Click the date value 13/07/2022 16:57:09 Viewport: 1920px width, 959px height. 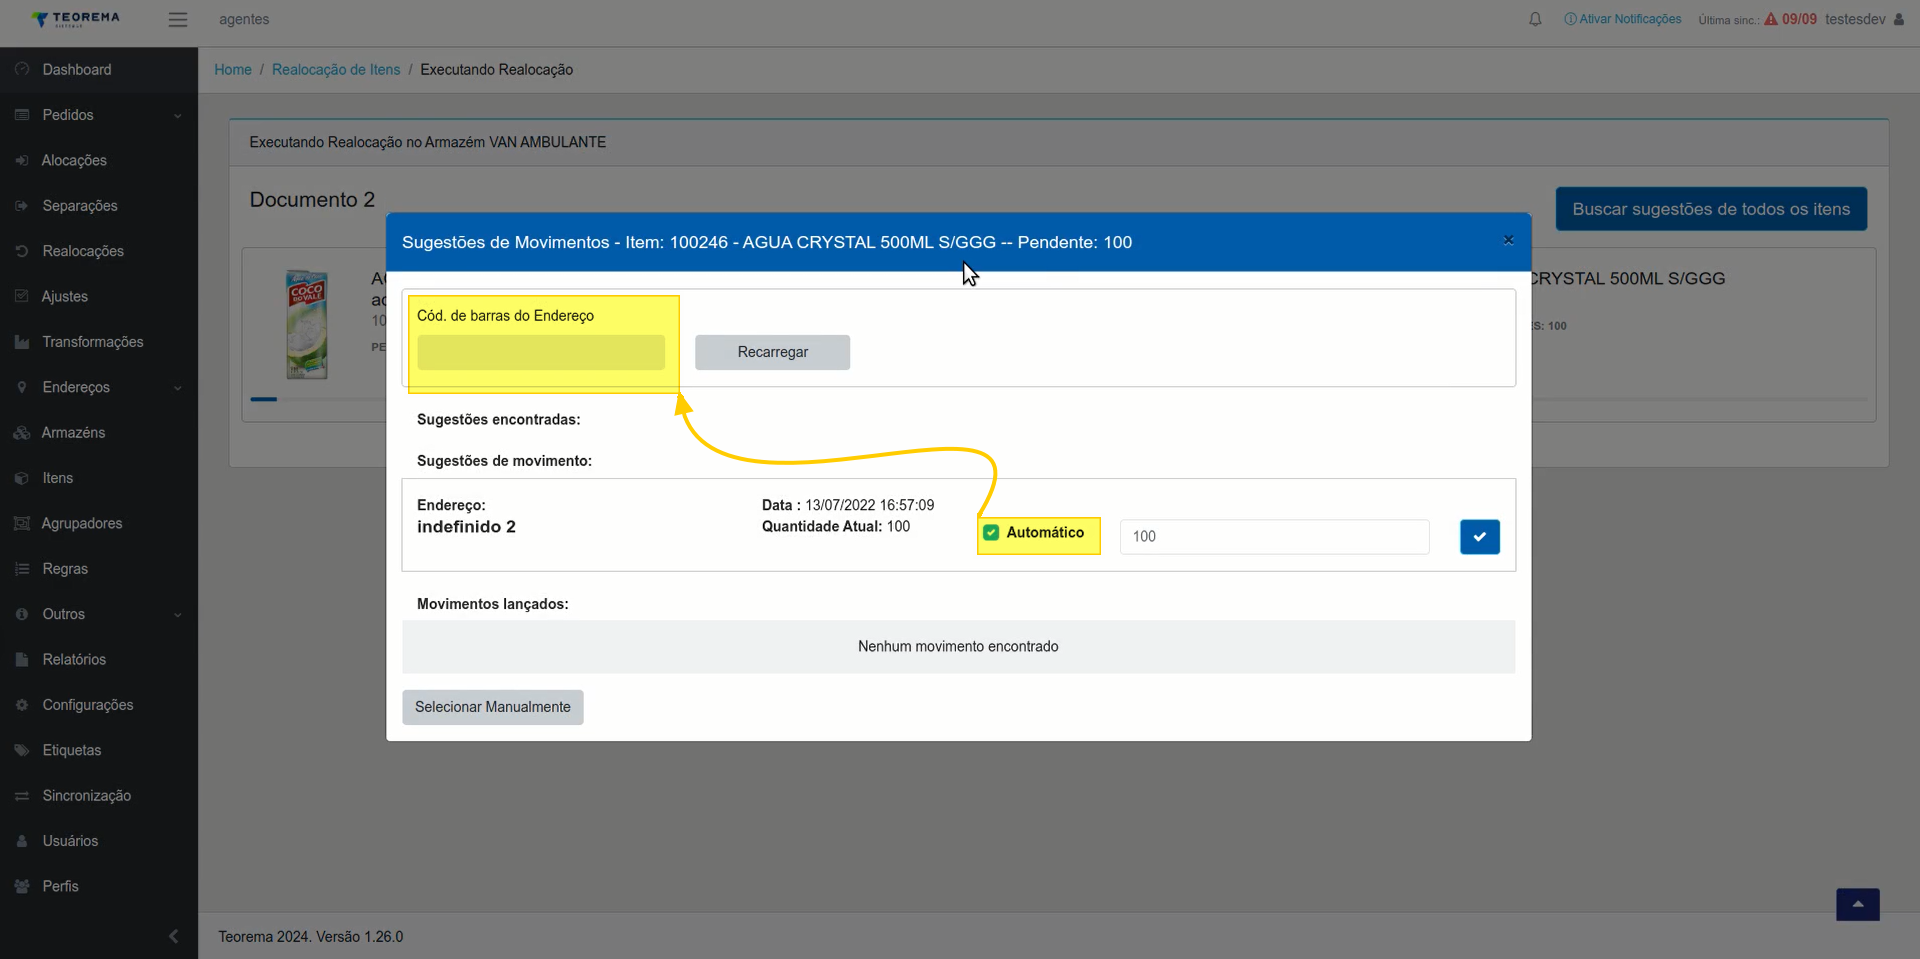870,505
